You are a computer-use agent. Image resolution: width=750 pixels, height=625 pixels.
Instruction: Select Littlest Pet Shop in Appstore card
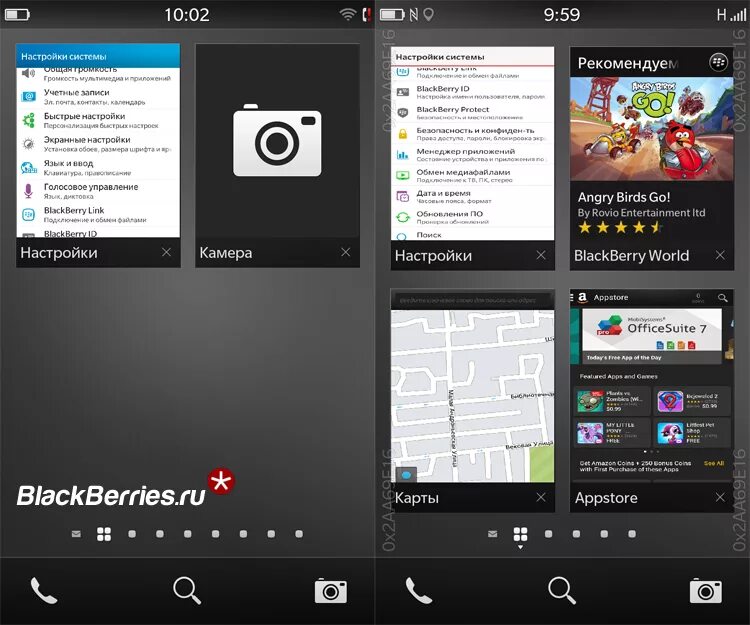[x=692, y=432]
